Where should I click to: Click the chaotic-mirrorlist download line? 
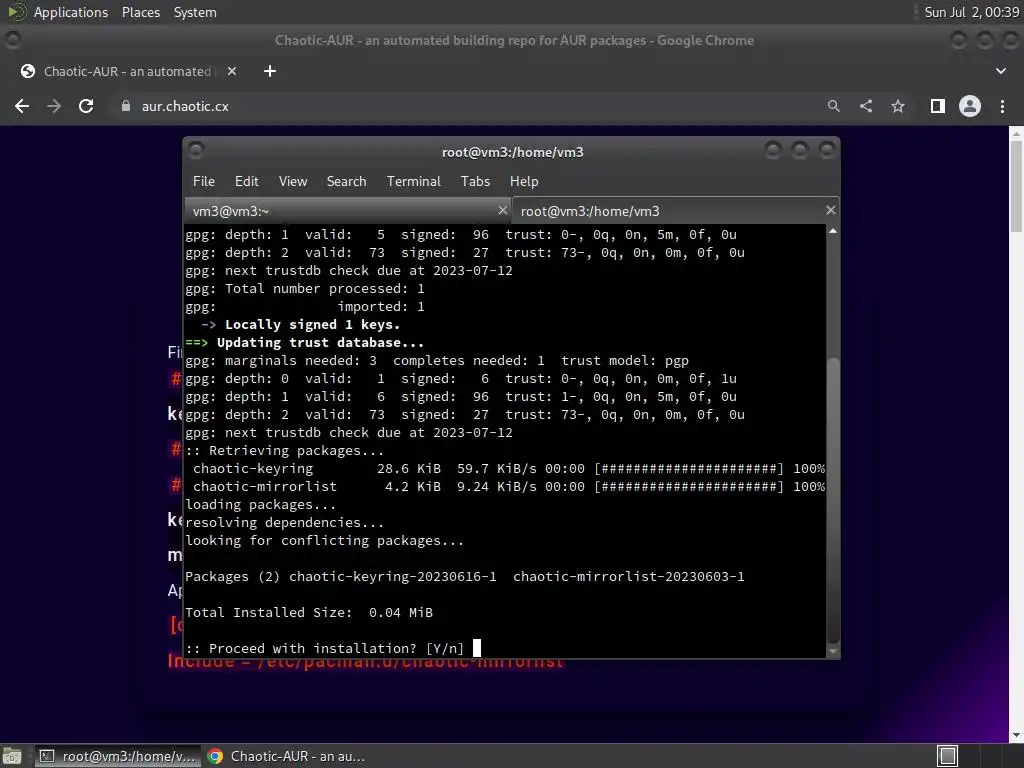505,487
